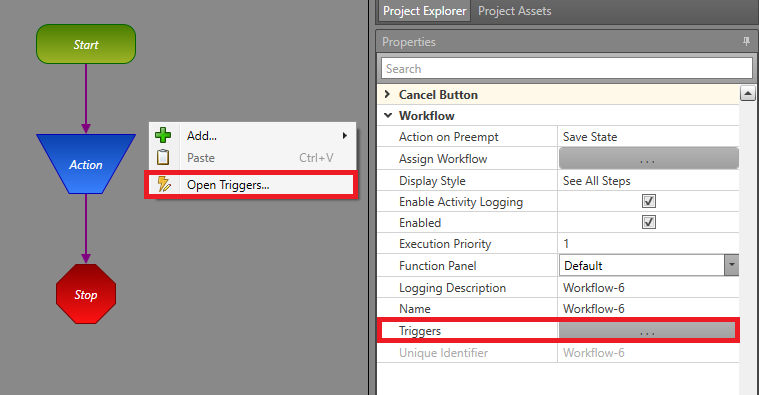Image resolution: width=759 pixels, height=395 pixels.
Task: Switch to the Project Explorer tab
Action: tap(425, 11)
